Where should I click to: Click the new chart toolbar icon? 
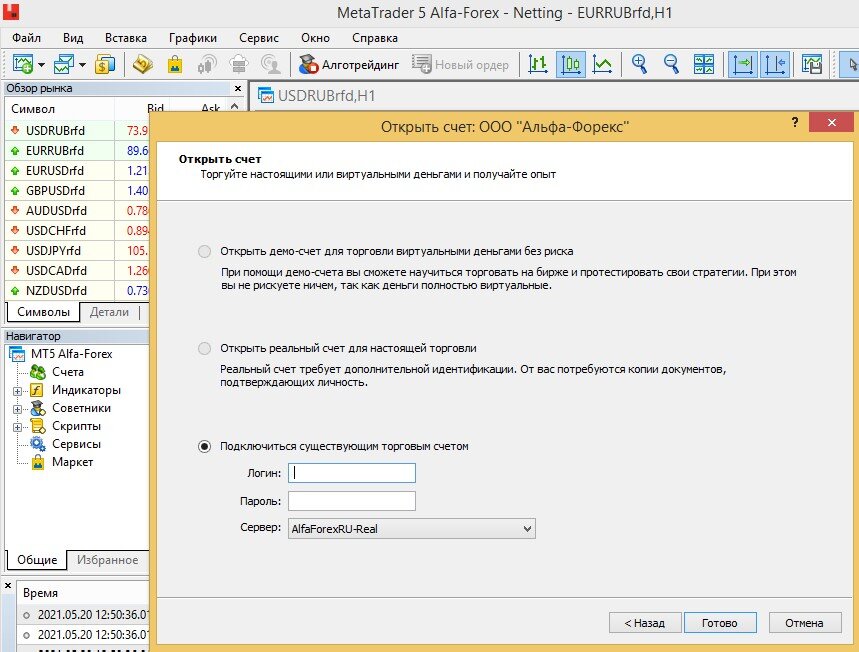[x=22, y=64]
